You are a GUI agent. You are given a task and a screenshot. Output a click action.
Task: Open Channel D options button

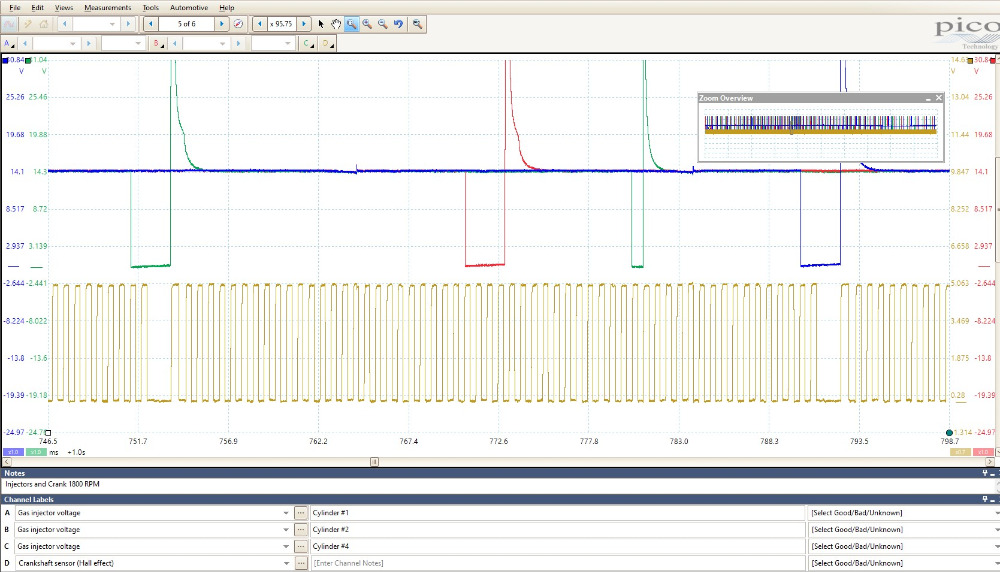pyautogui.click(x=326, y=44)
